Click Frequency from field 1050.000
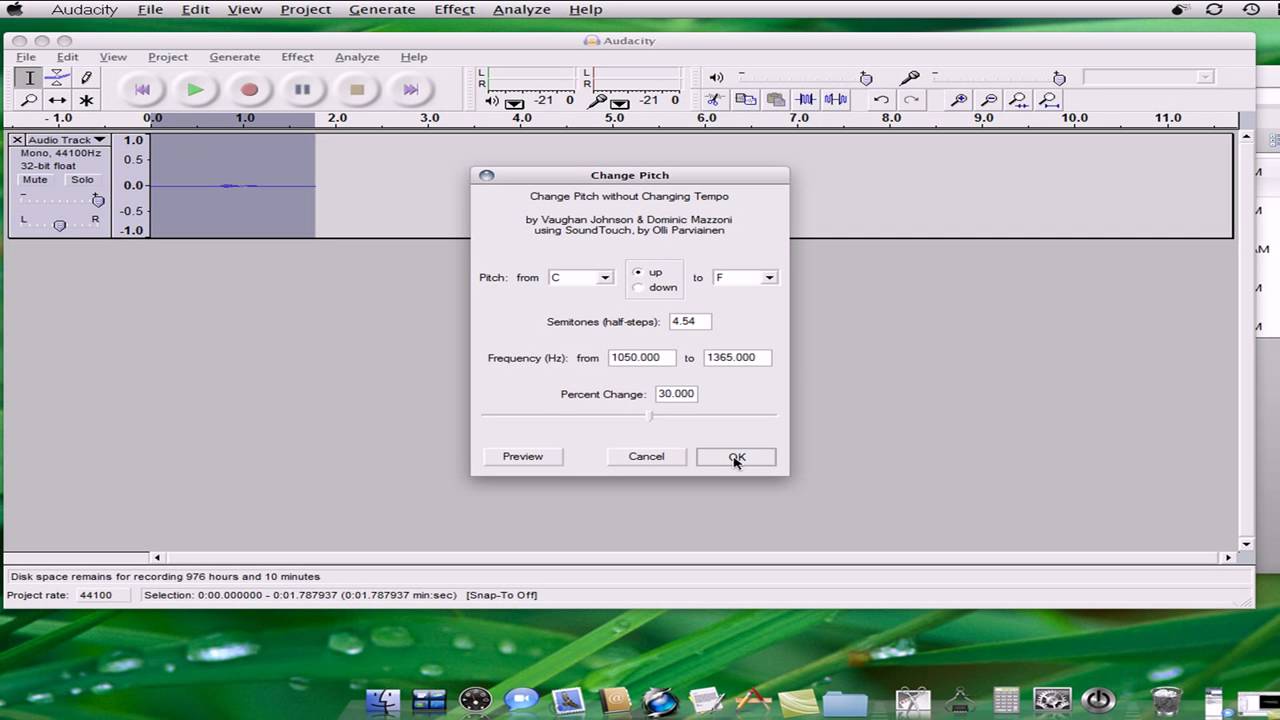The height and width of the screenshot is (720, 1280). (641, 357)
